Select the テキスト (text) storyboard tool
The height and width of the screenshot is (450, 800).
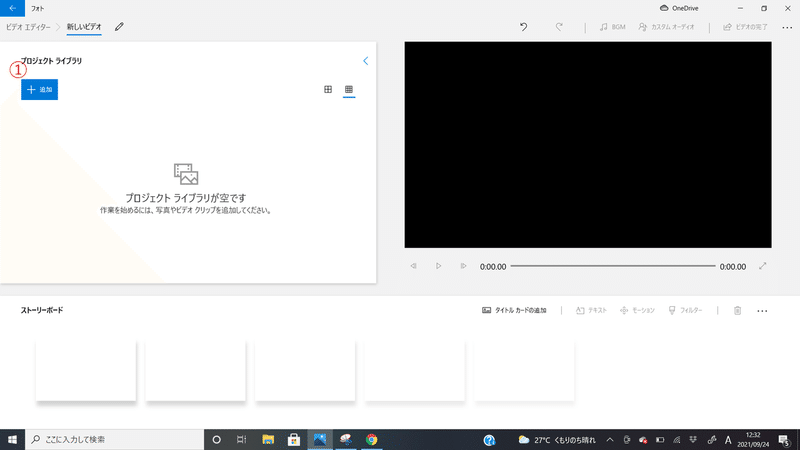tap(591, 310)
